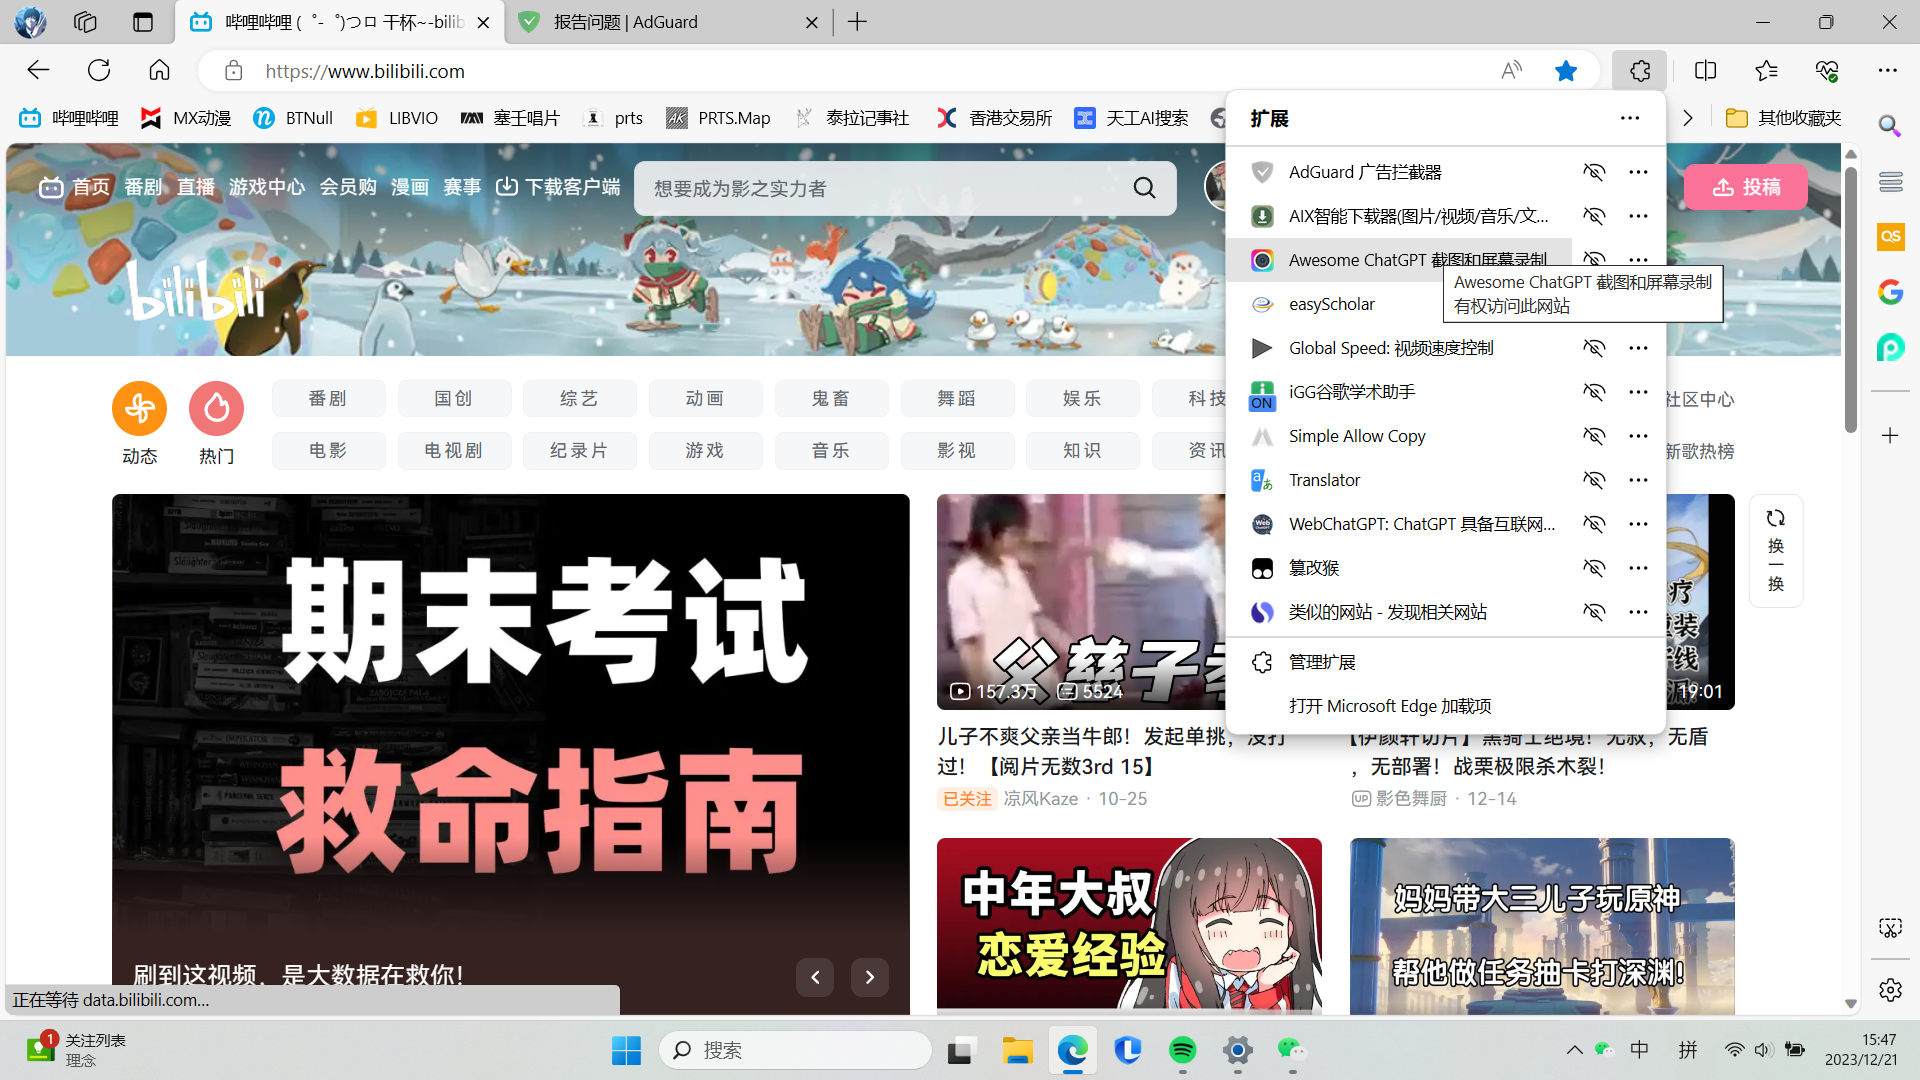This screenshot has height=1080, width=1920.
Task: Click the magnifier icon in bilibili search bar
Action: 1143,187
